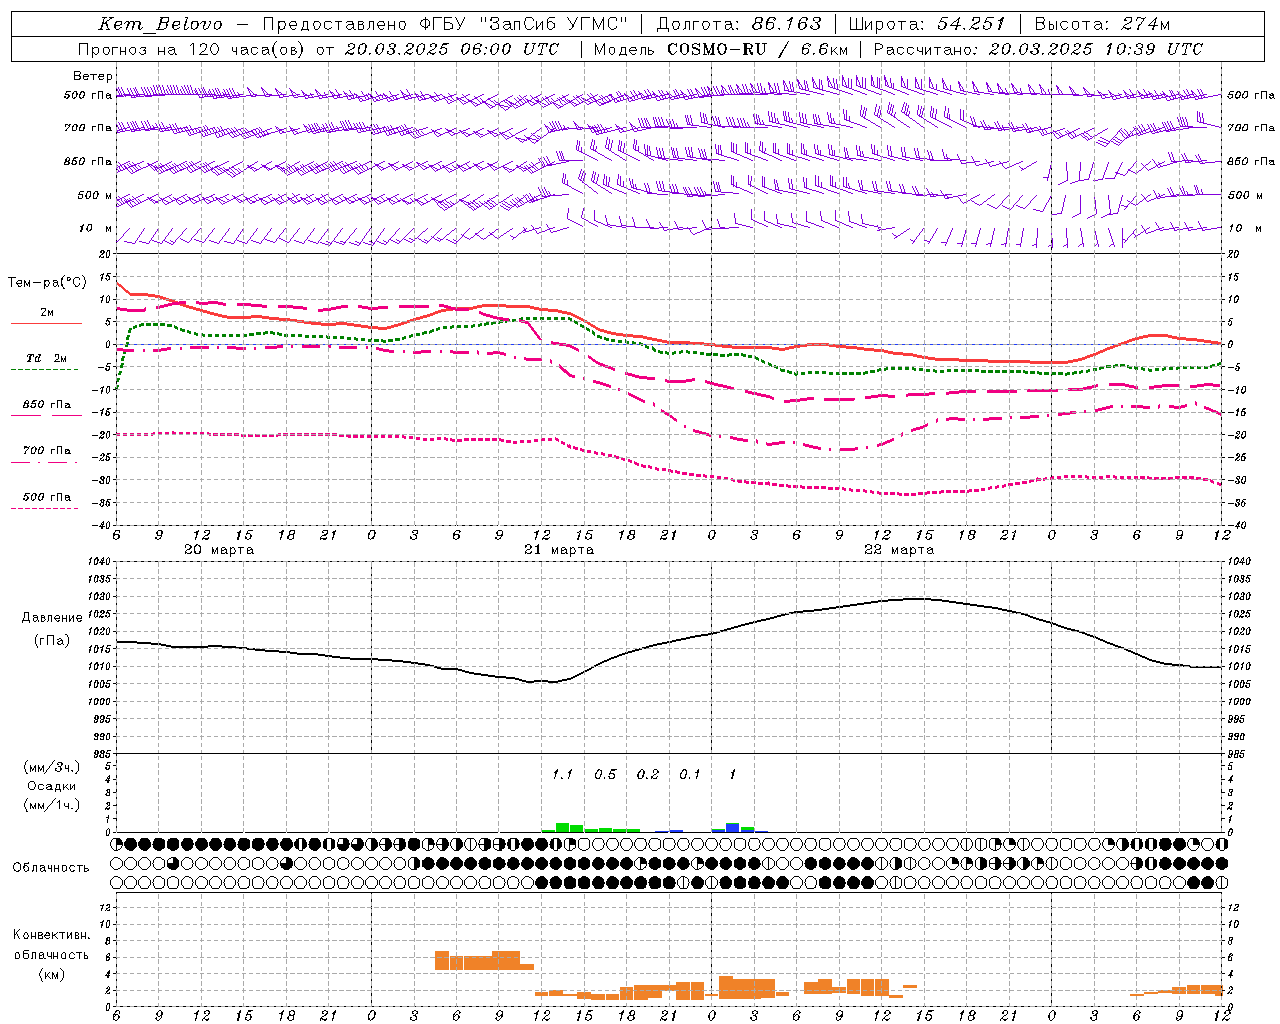Select the (гПа) pressure unit label

coord(51,641)
